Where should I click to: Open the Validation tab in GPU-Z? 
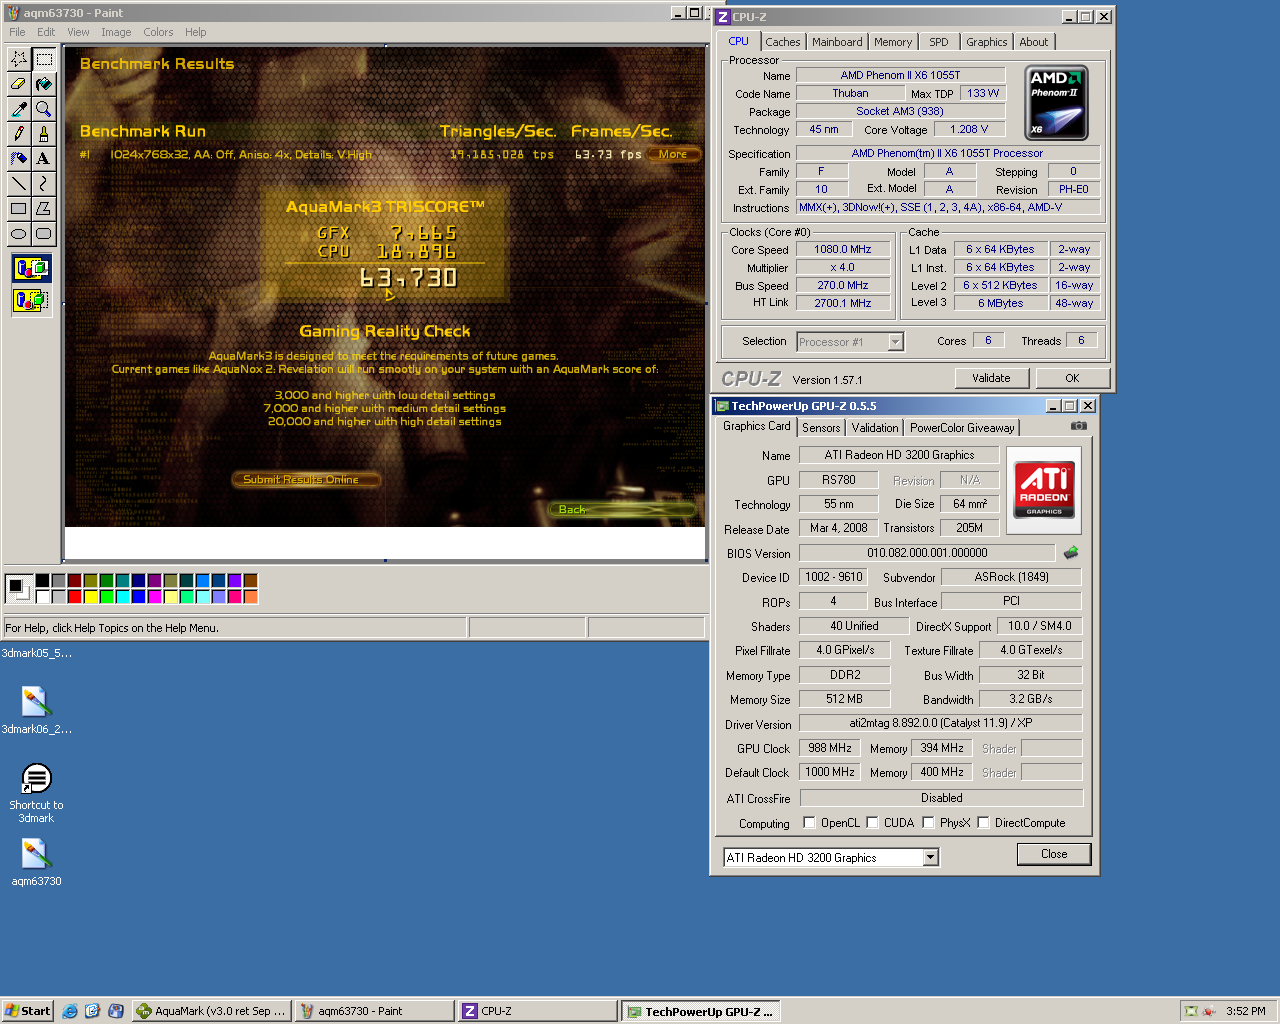tap(875, 428)
